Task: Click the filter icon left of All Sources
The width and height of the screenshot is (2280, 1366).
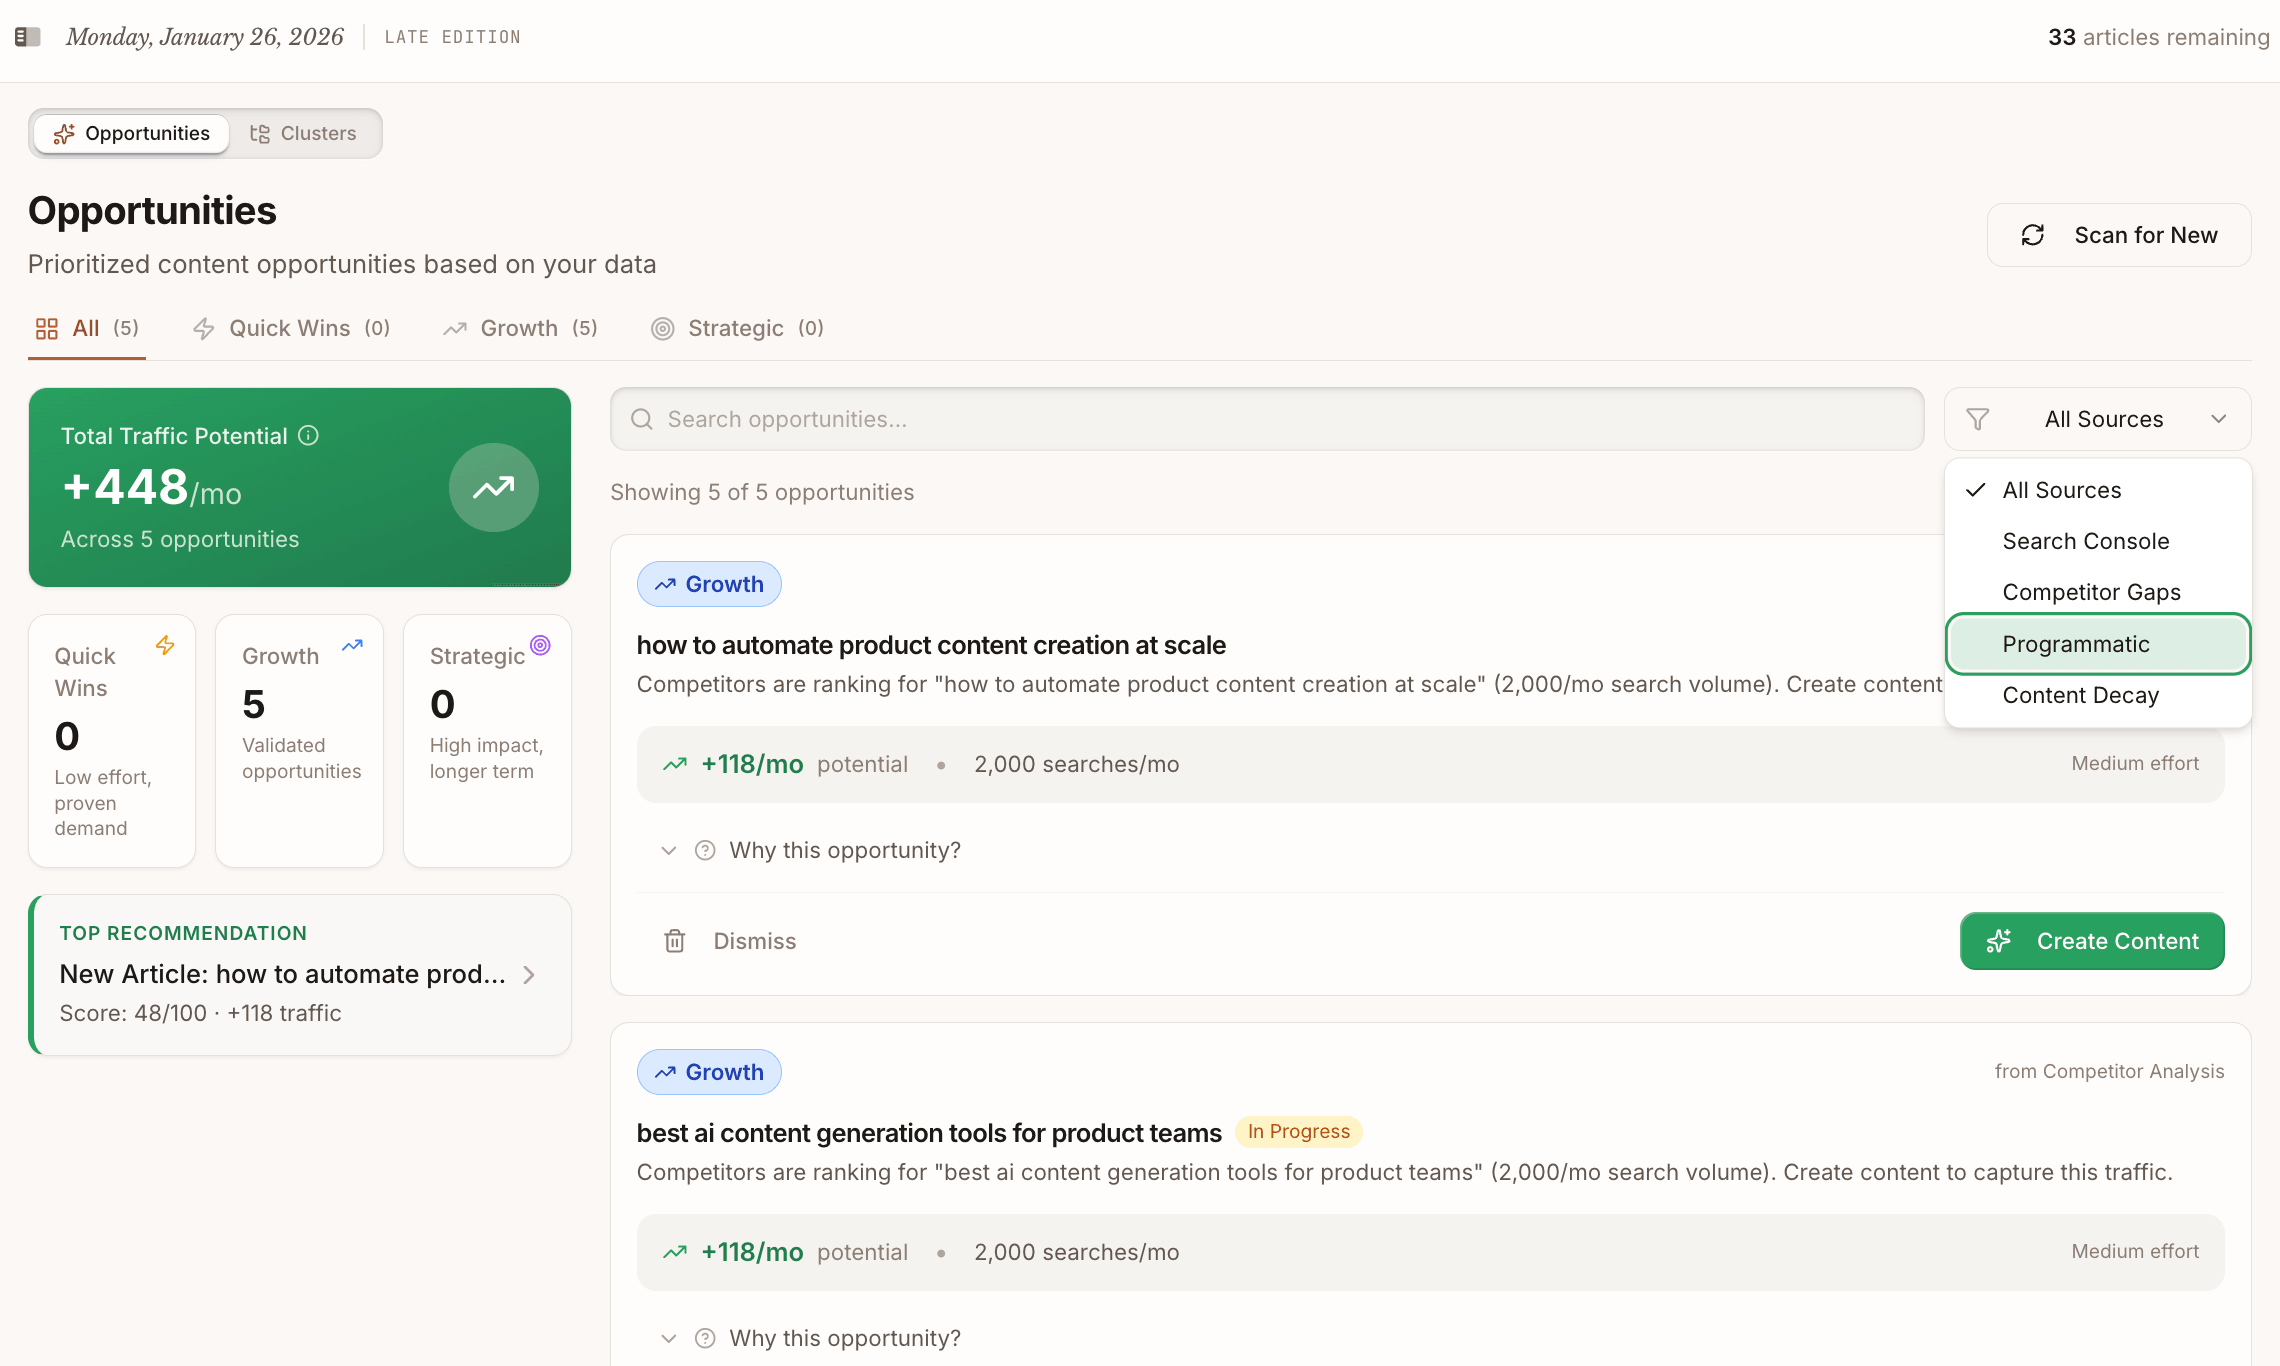Action: tap(1980, 419)
